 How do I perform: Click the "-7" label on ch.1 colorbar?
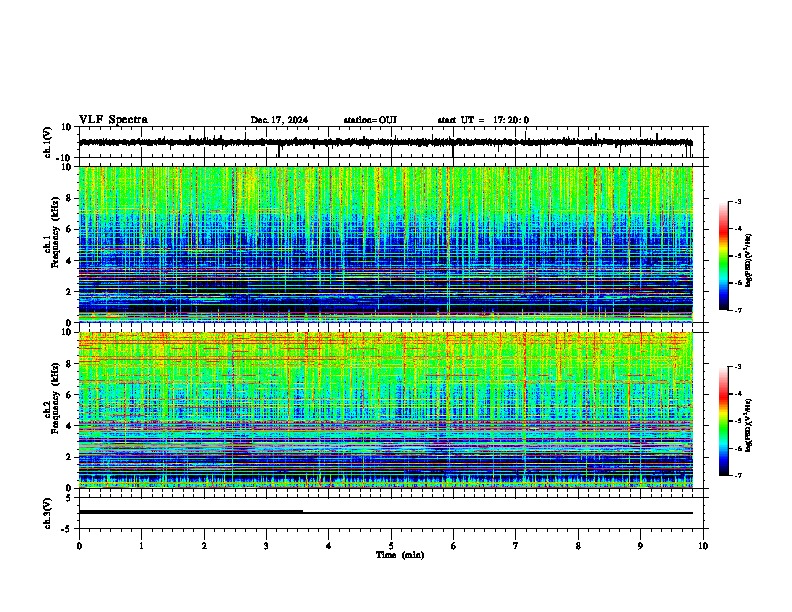[737, 310]
